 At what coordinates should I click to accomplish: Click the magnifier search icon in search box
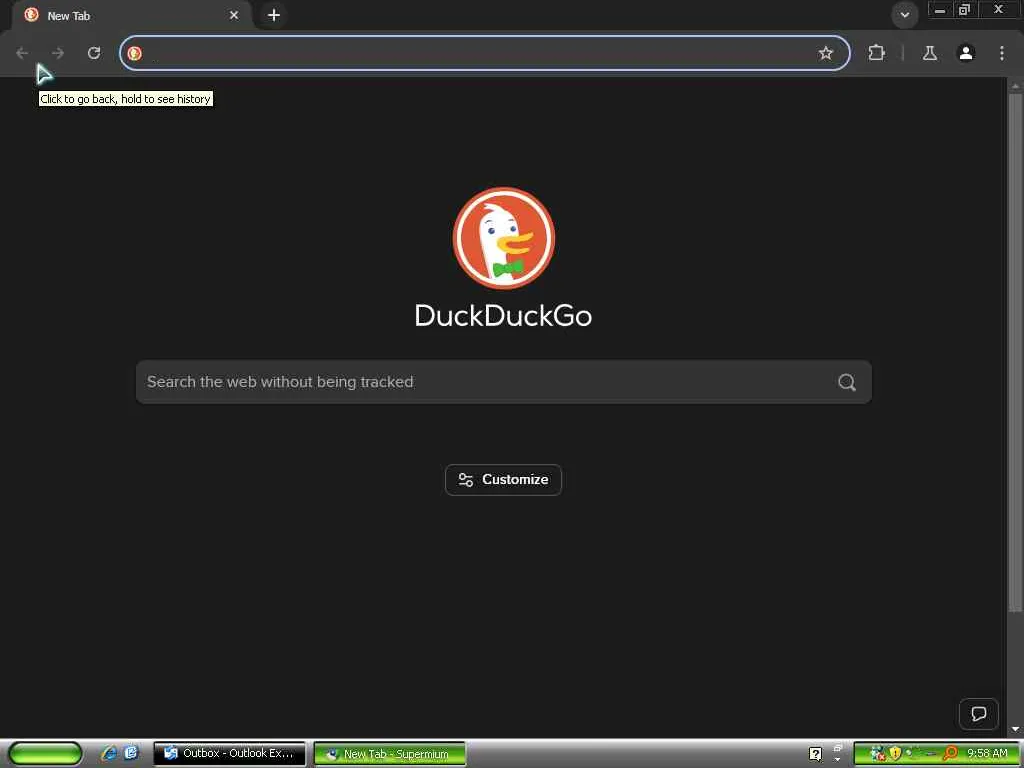point(846,382)
